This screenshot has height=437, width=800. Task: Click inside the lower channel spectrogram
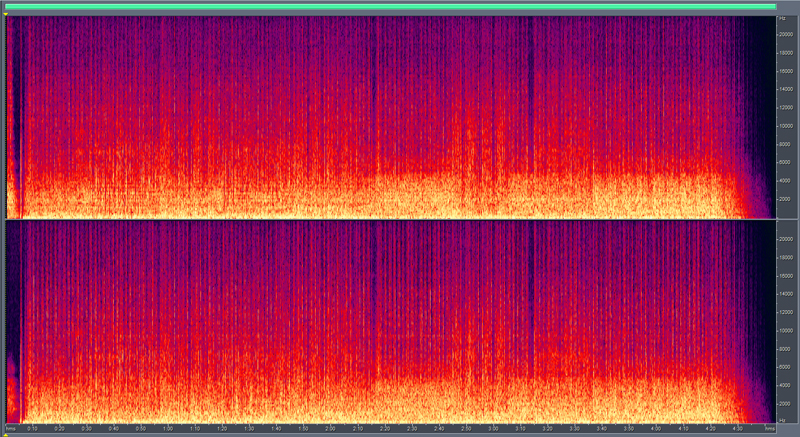point(390,320)
